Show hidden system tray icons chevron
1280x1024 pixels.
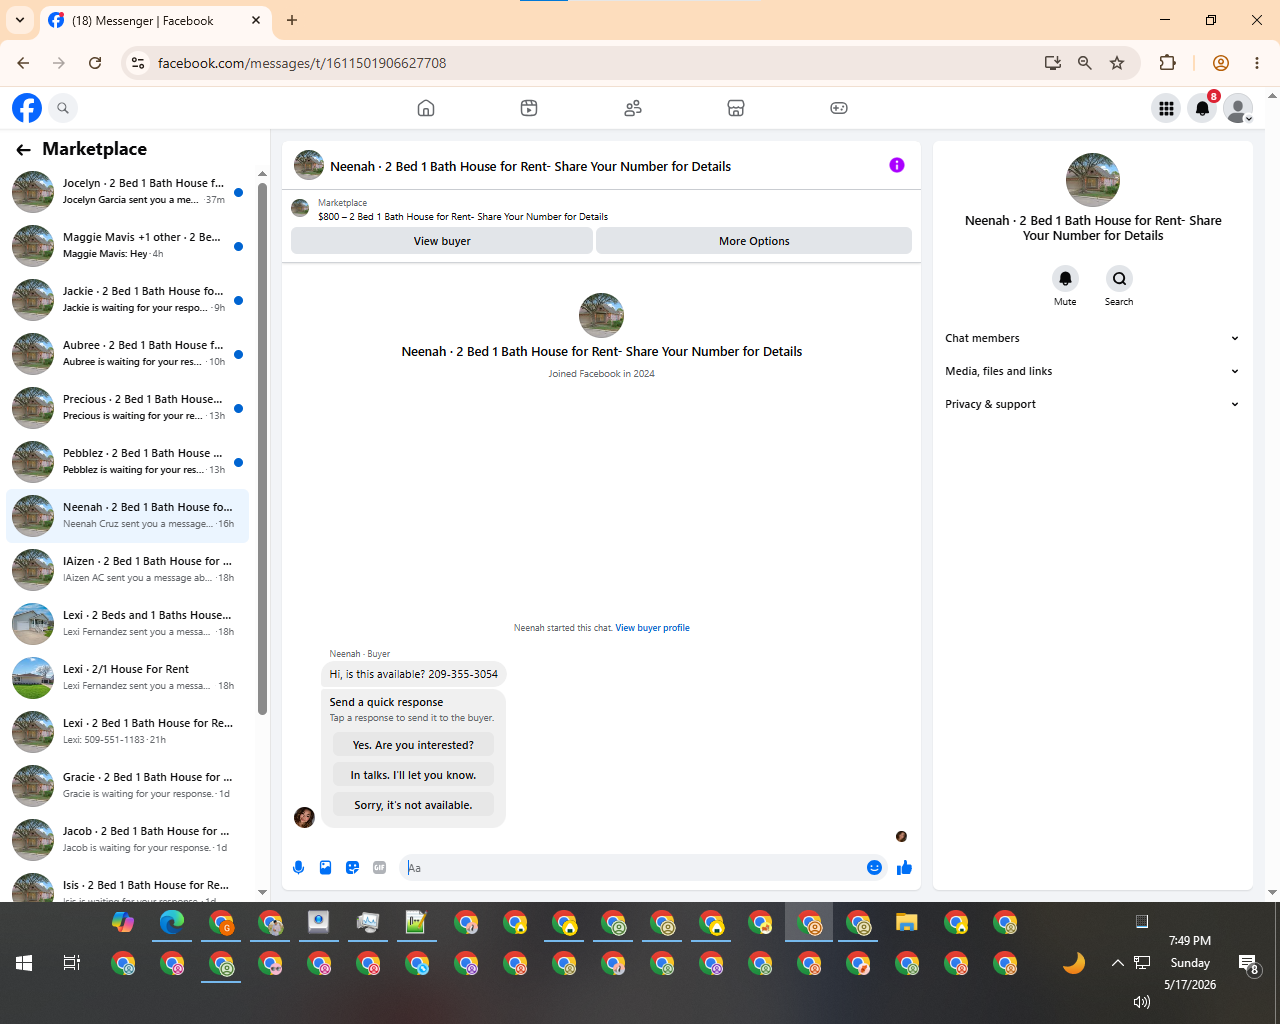coord(1117,963)
